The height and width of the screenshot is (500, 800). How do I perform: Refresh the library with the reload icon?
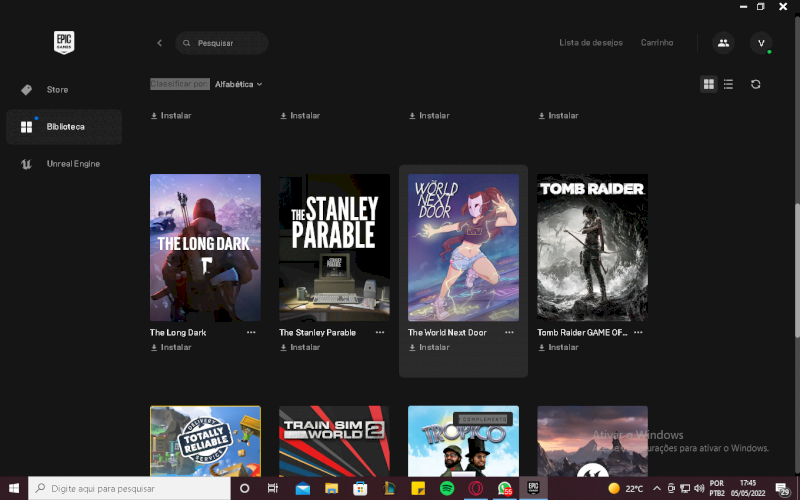[756, 84]
